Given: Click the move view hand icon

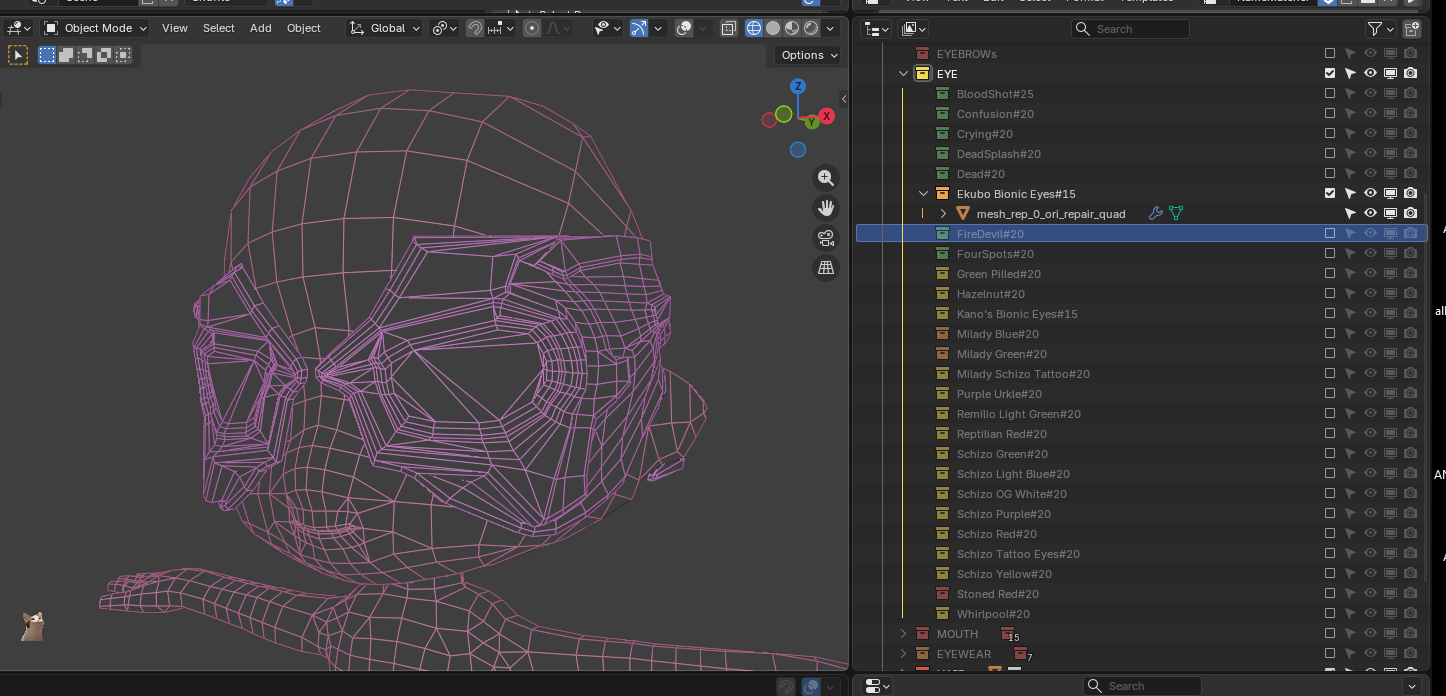Looking at the screenshot, I should [x=826, y=208].
